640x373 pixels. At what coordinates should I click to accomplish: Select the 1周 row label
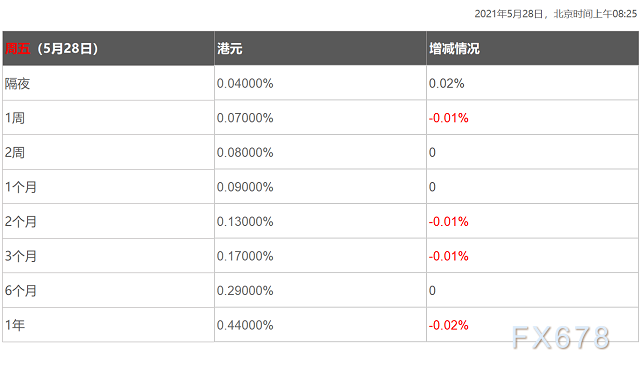coord(15,118)
